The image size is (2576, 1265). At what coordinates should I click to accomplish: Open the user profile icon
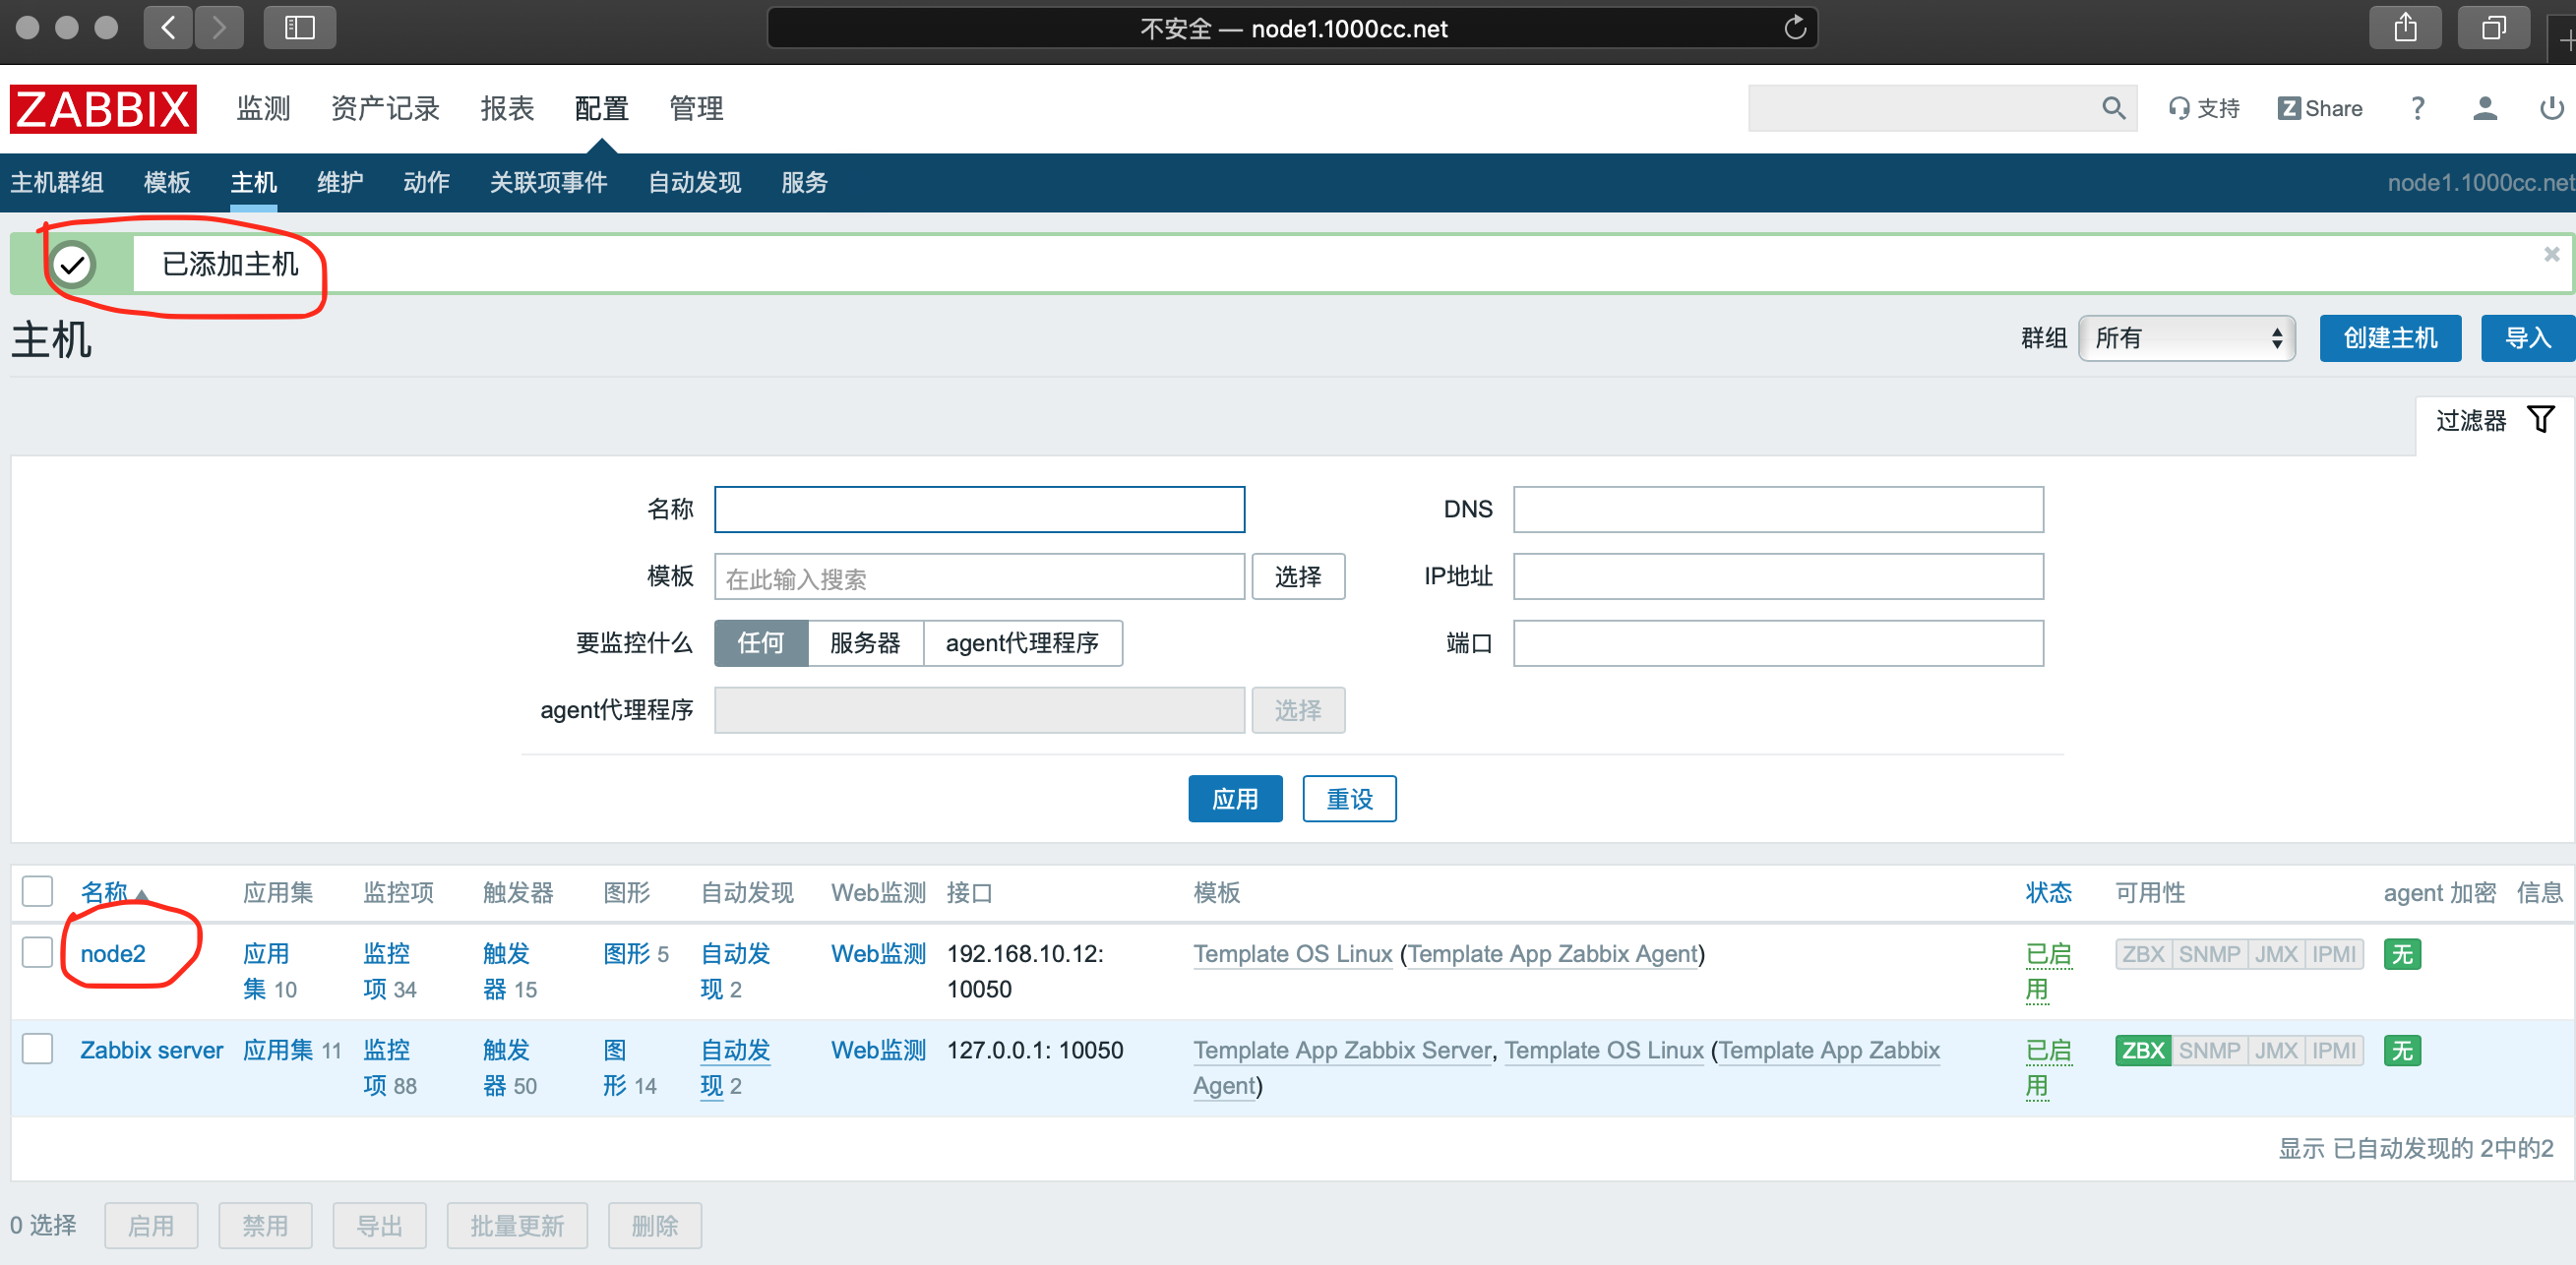[2484, 108]
